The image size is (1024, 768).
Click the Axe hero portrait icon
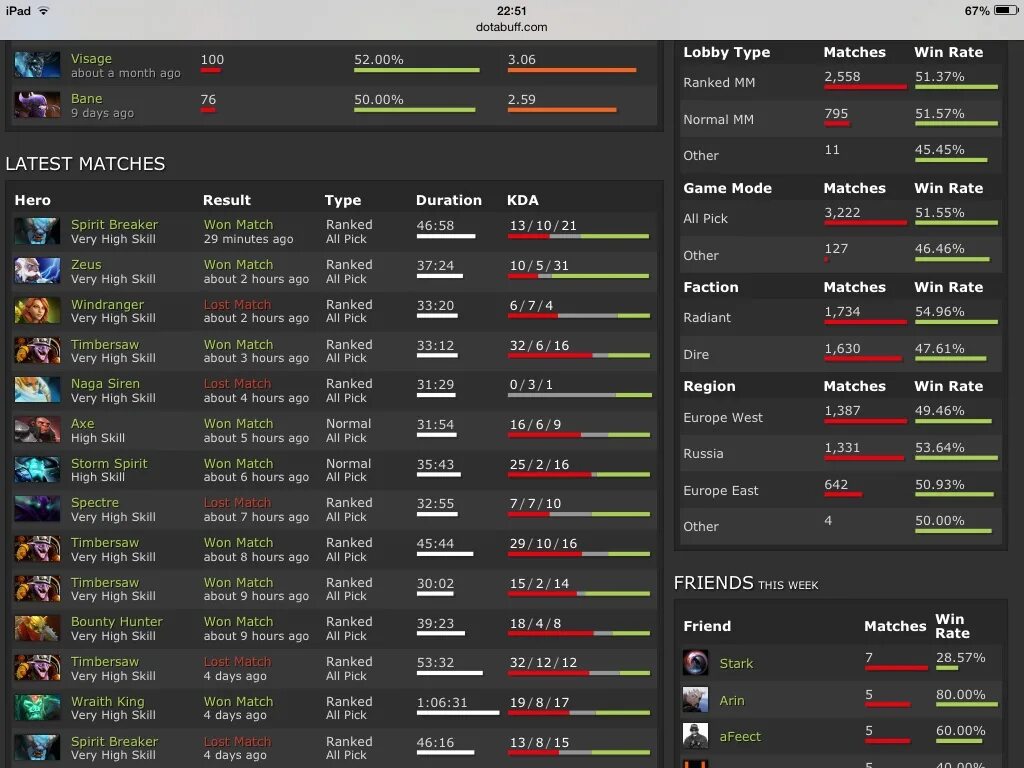click(x=37, y=430)
